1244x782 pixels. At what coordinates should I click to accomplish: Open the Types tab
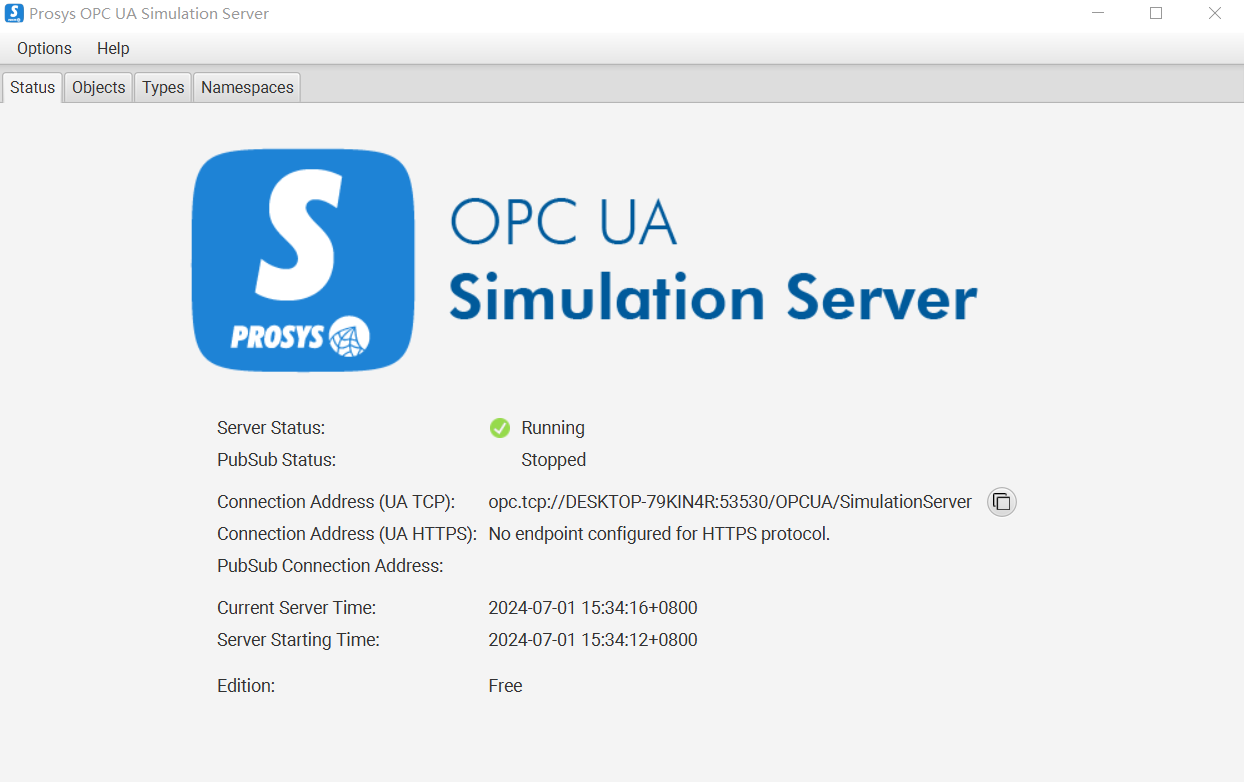[x=162, y=87]
